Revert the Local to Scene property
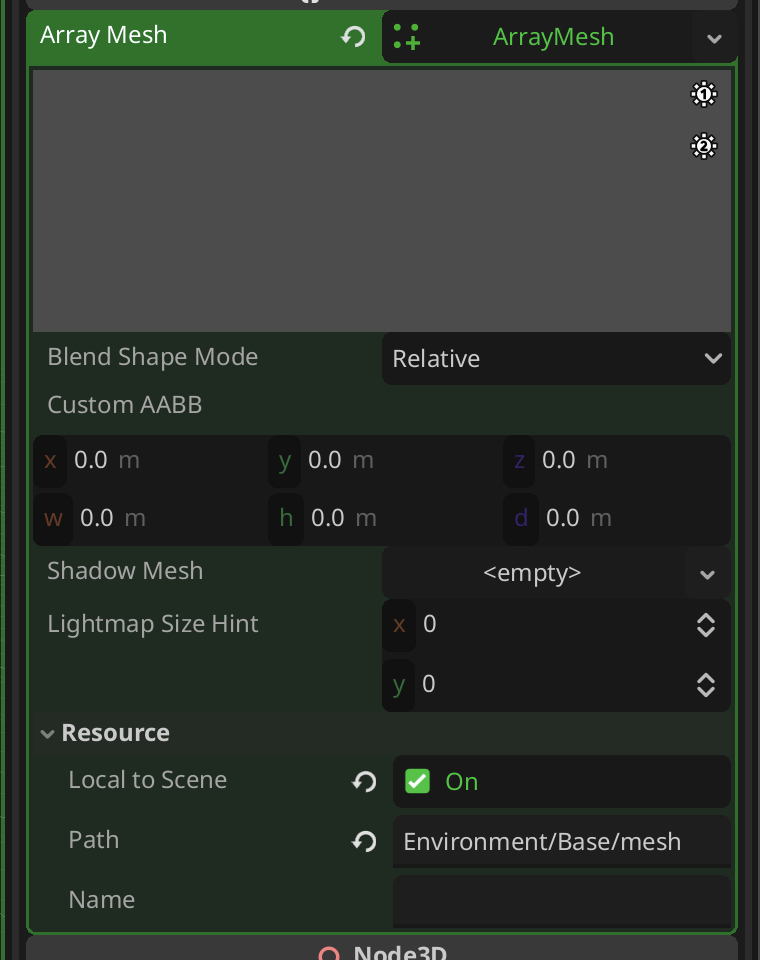The width and height of the screenshot is (760, 960). tap(364, 782)
